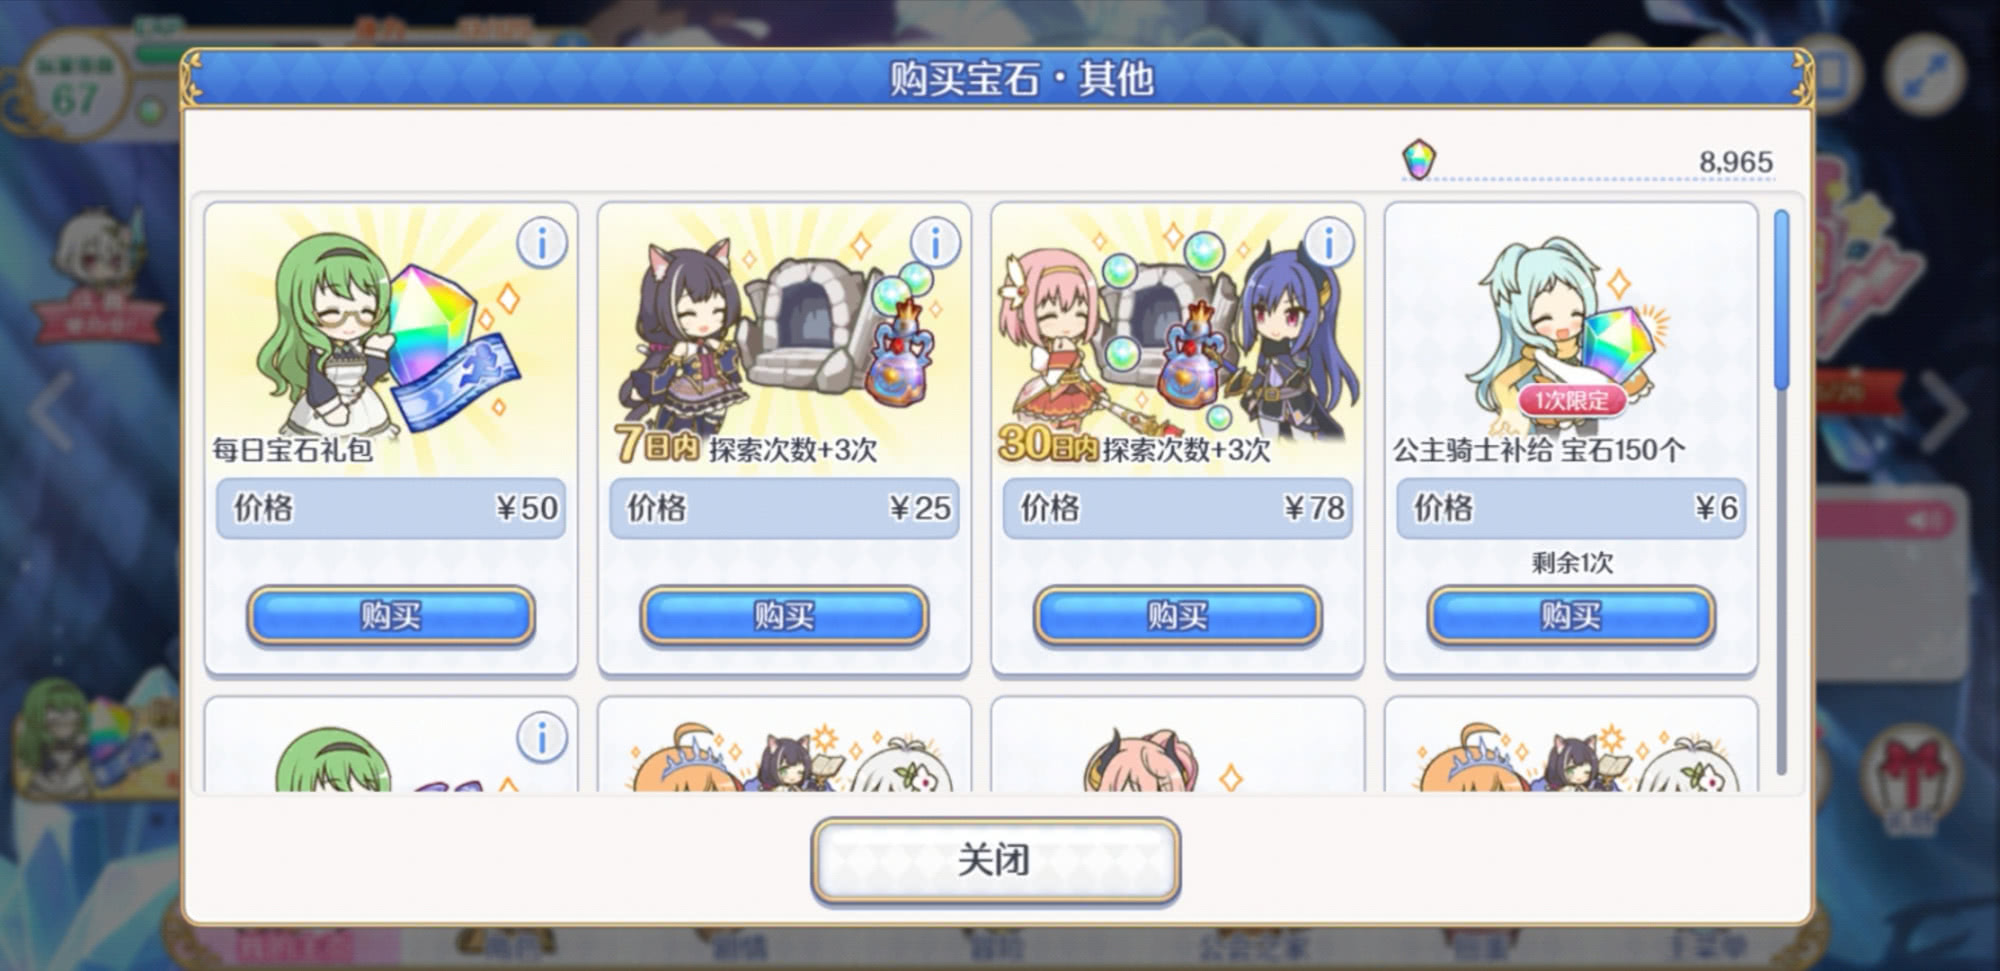
Task: Click the rainbow gem currency icon
Action: coord(1419,158)
